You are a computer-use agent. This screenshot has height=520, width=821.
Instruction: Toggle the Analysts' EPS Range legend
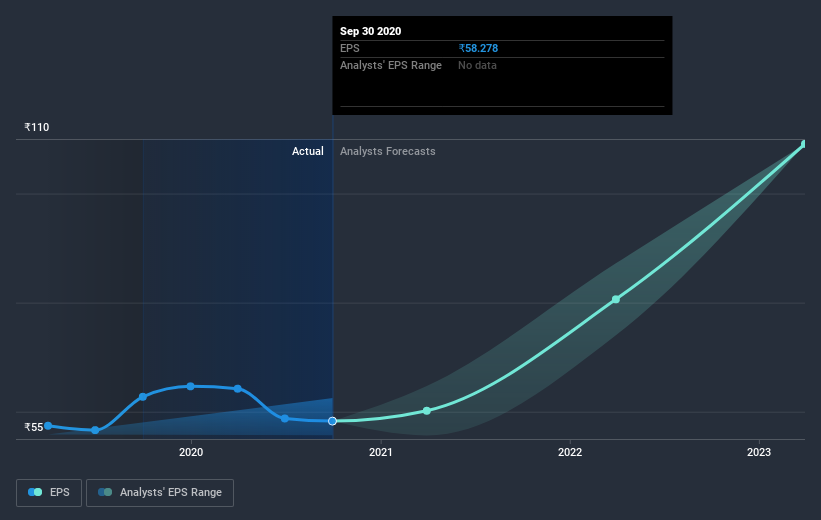coord(160,493)
